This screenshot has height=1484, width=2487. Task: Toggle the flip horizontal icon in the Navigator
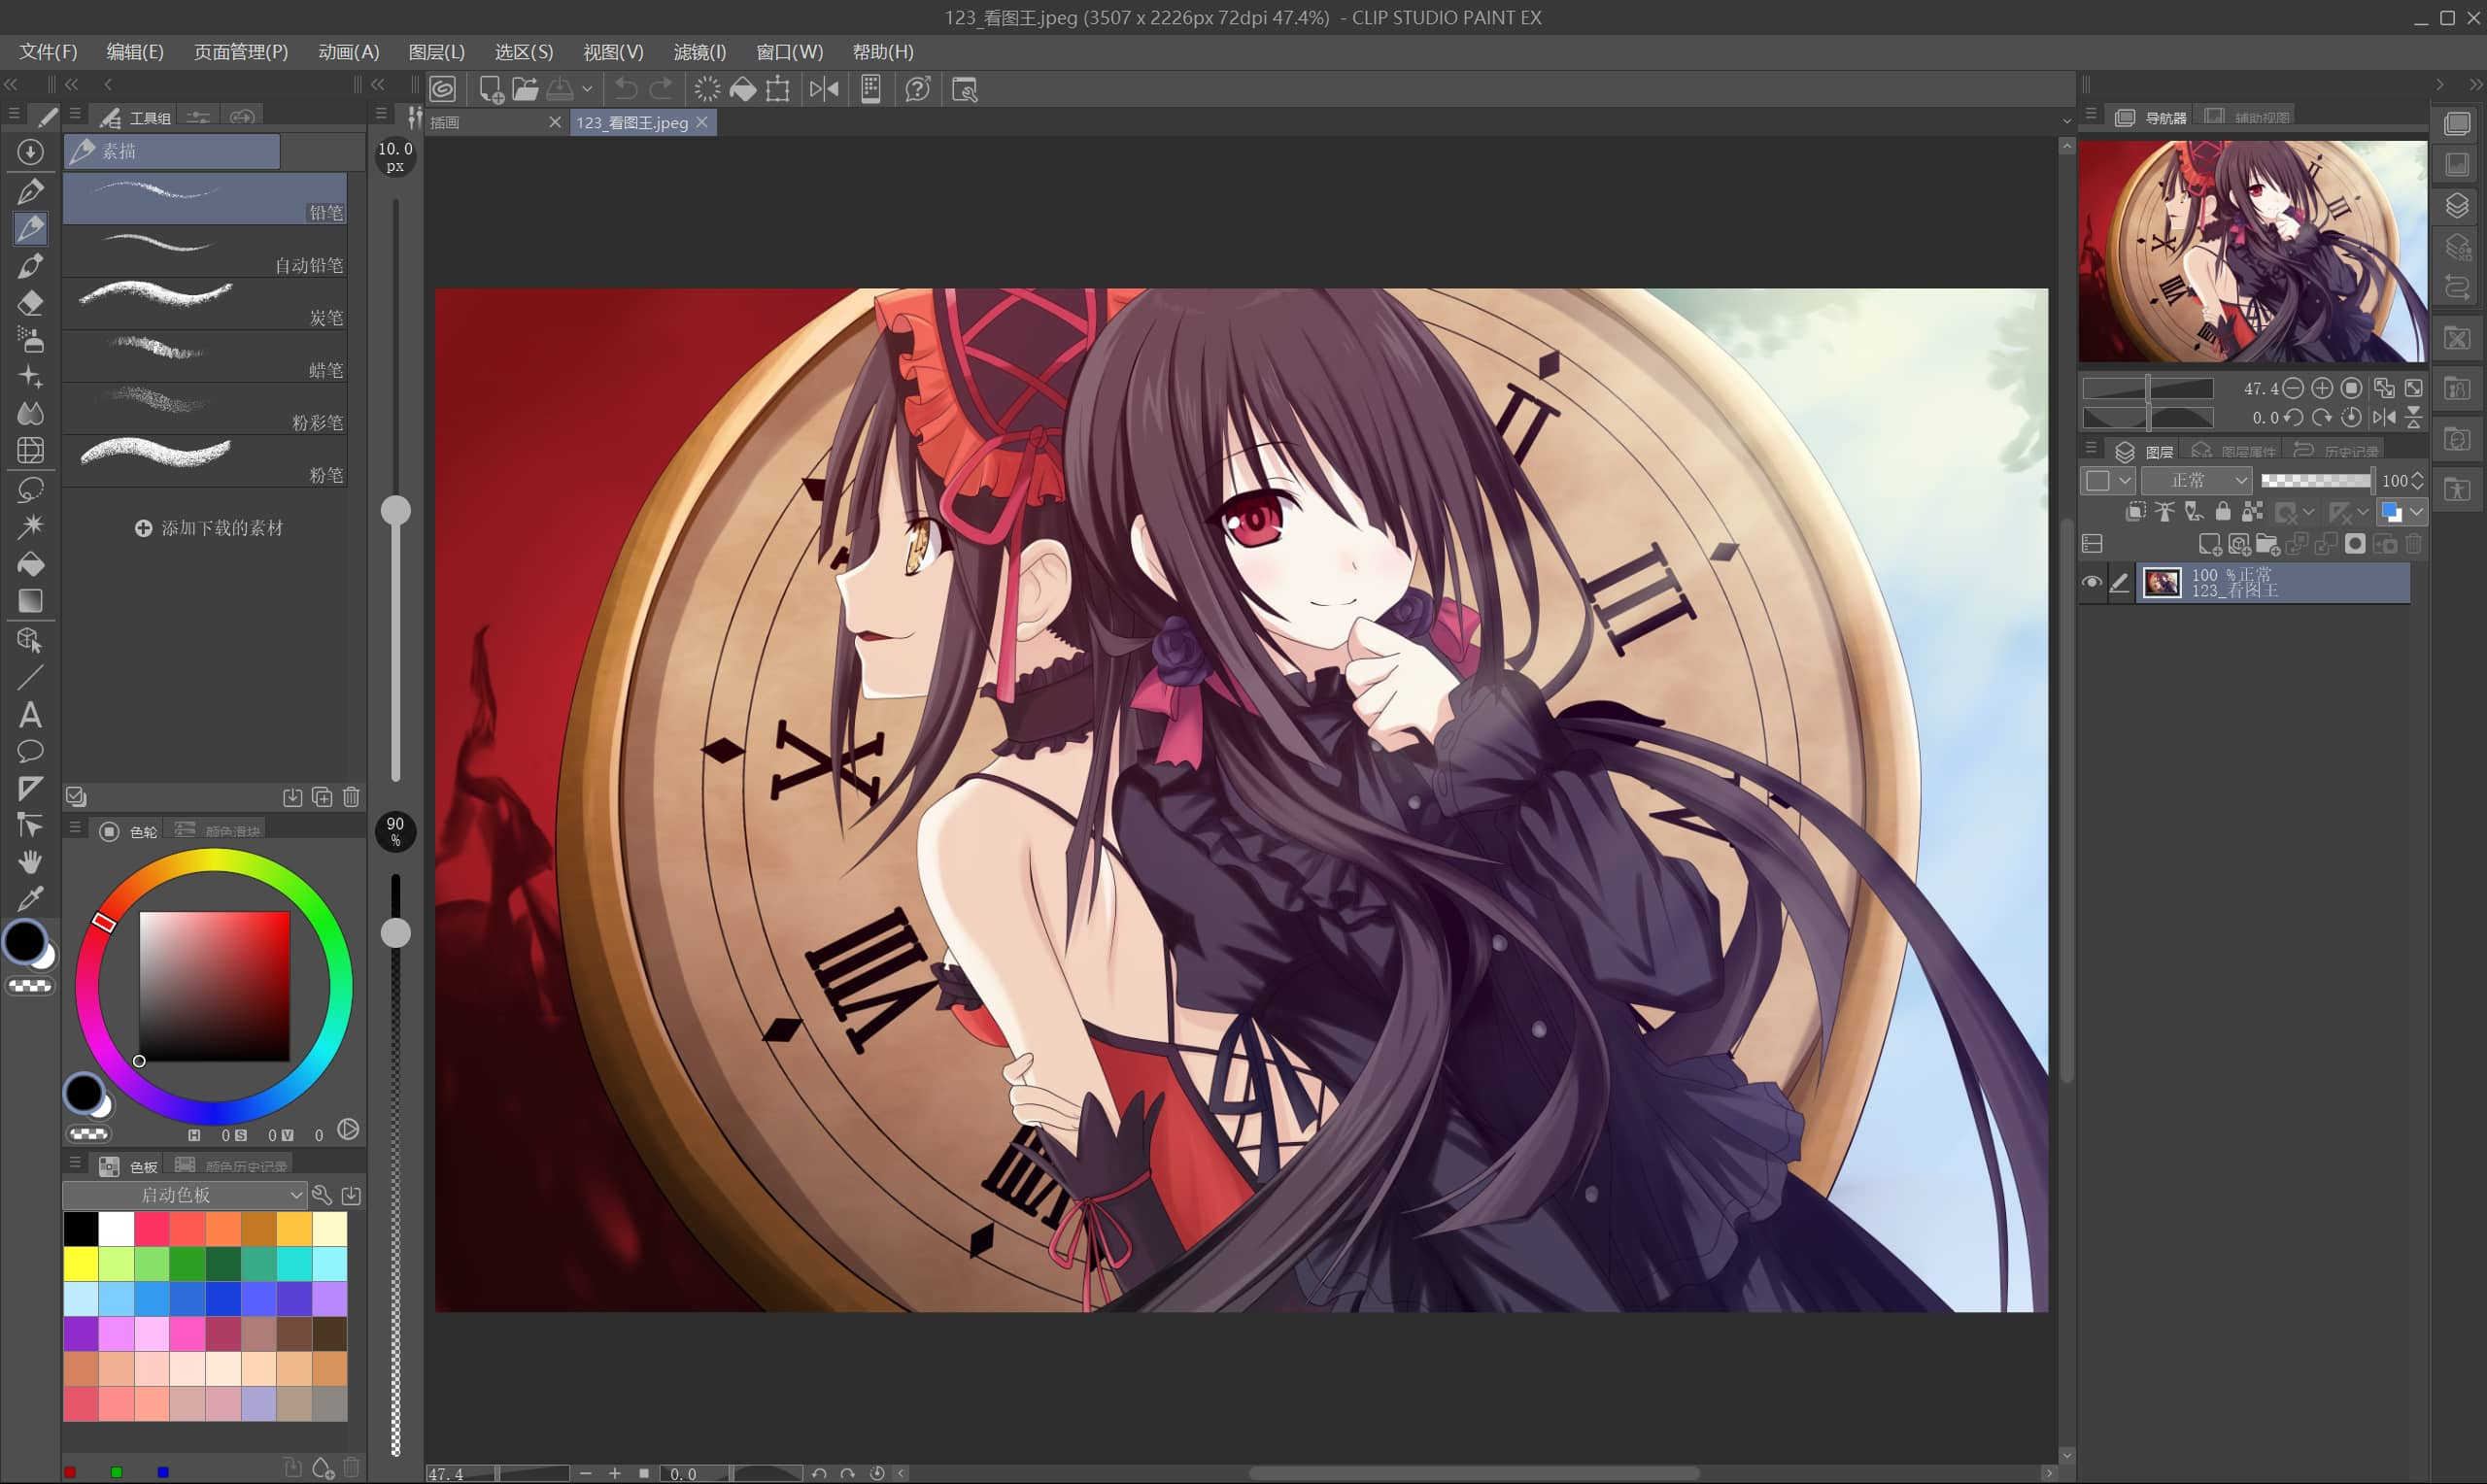click(2384, 417)
